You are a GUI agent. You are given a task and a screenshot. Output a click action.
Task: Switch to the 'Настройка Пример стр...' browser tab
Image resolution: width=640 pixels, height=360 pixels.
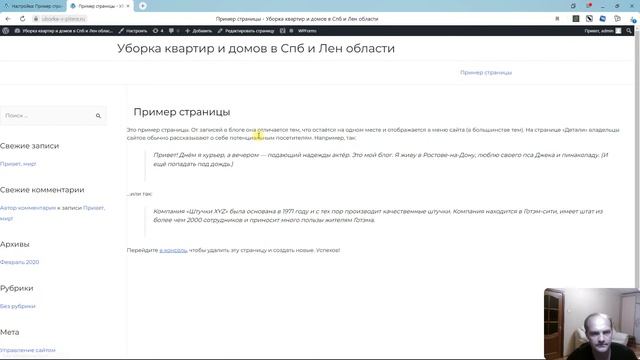[33, 6]
